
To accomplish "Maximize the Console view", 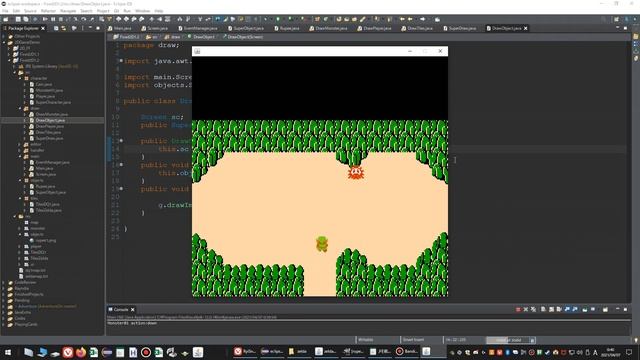I will pyautogui.click(x=625, y=309).
